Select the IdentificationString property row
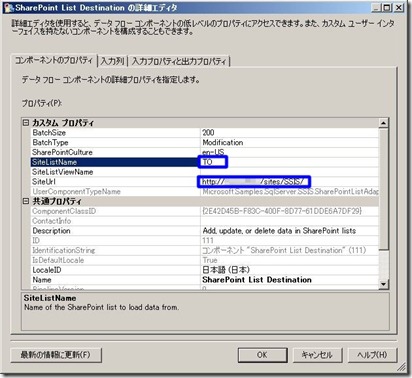Screen dimensions: 412x378 point(205,250)
